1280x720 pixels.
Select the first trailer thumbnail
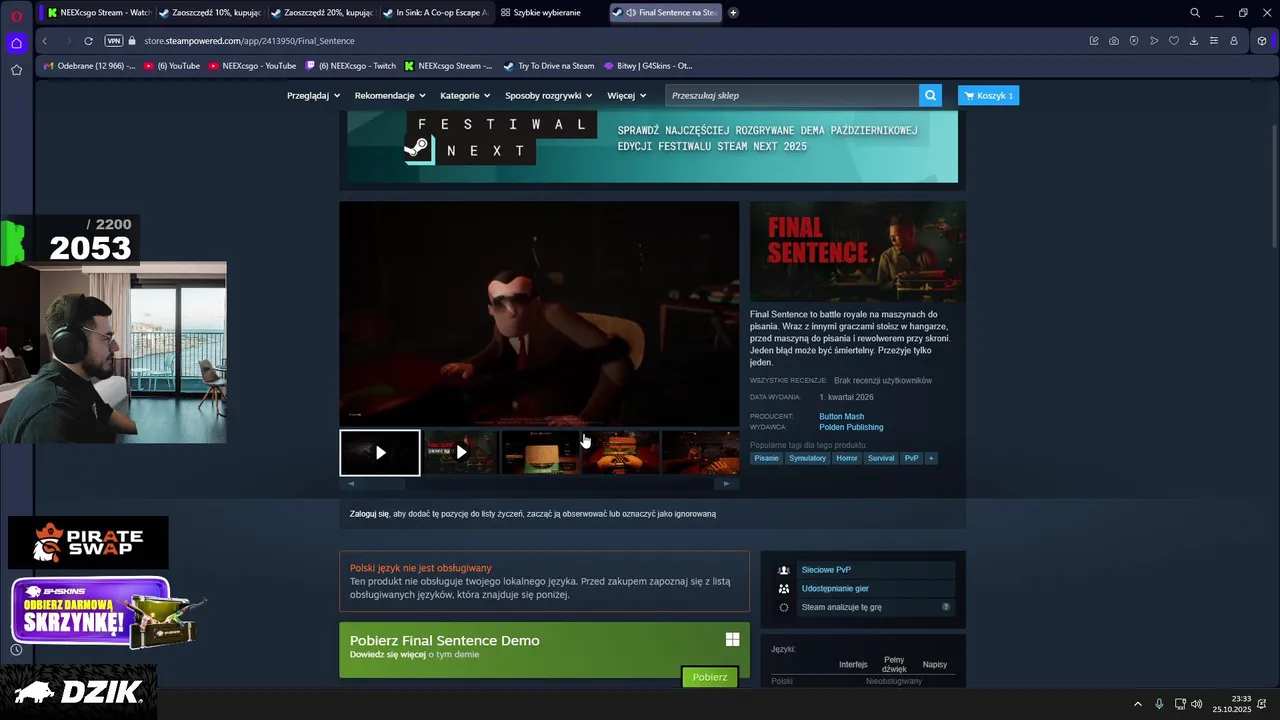[380, 453]
